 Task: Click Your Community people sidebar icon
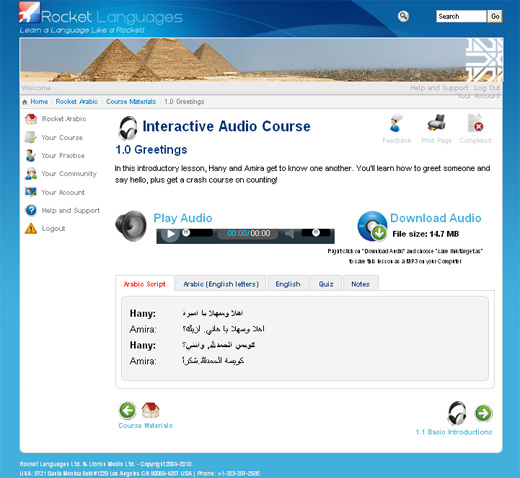click(x=31, y=174)
